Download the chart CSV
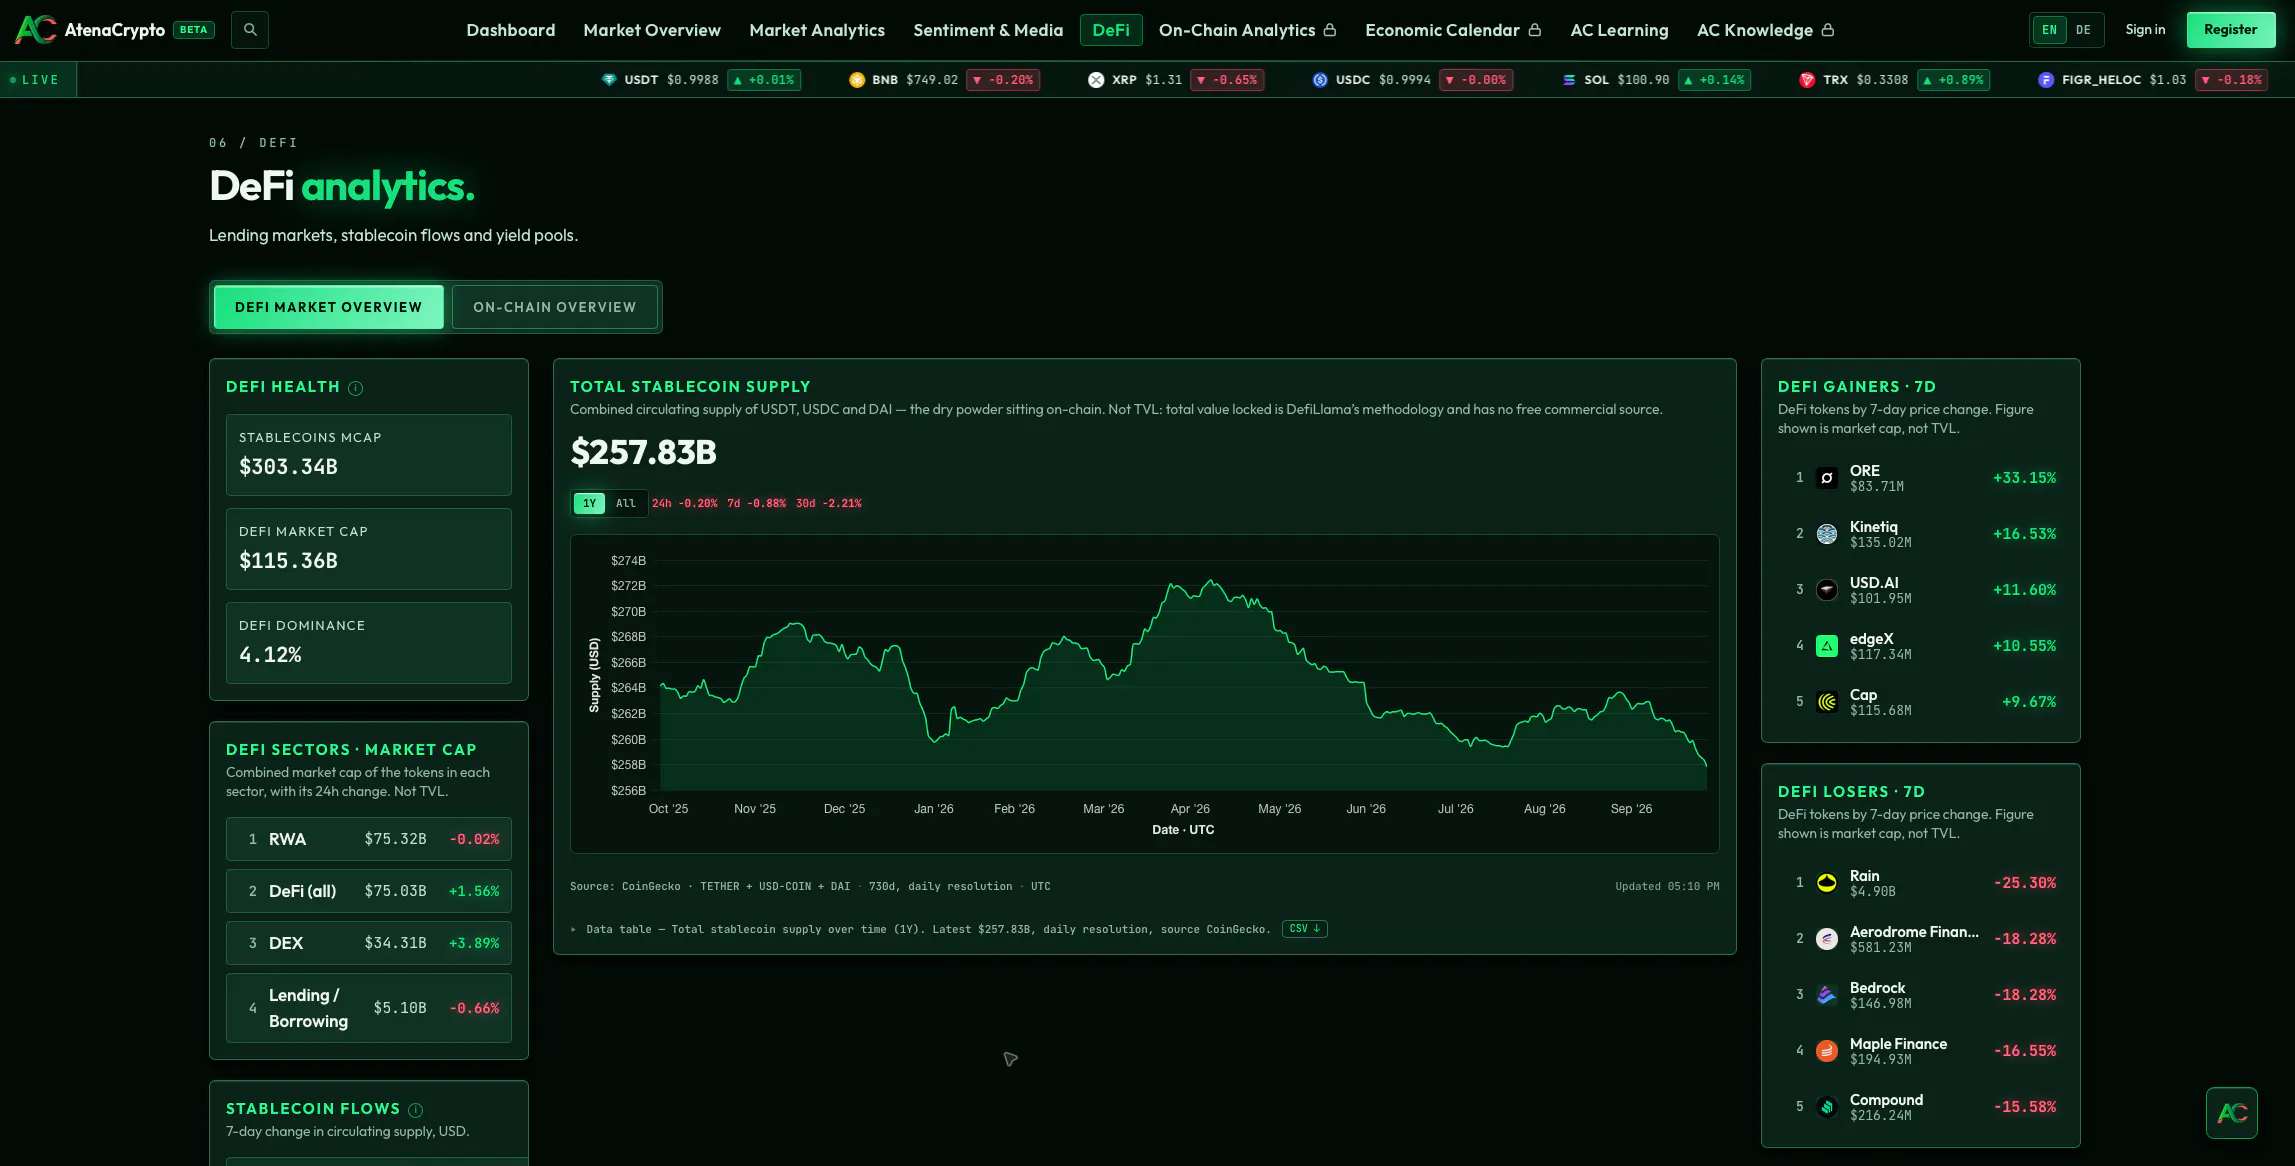Image resolution: width=2295 pixels, height=1166 pixels. click(1304, 929)
